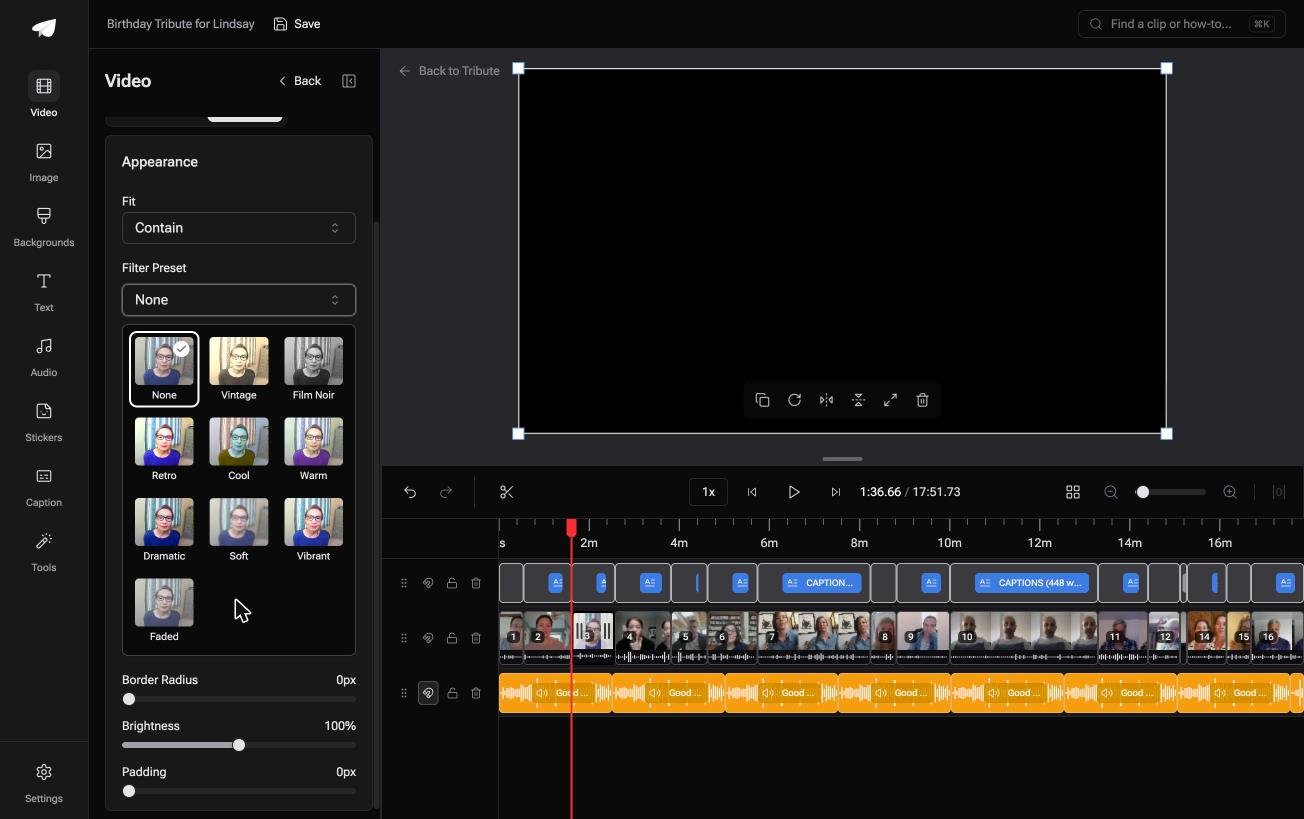
Task: Open the Text section in the sidebar
Action: (x=44, y=291)
